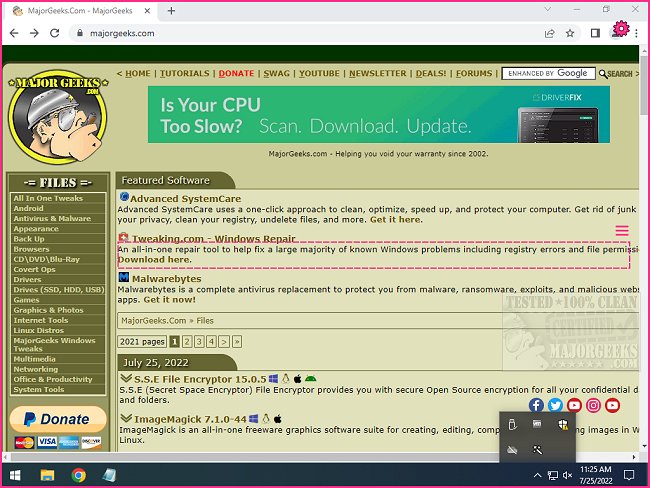Click the Google enhanced search field
650x488 pixels.
(548, 73)
